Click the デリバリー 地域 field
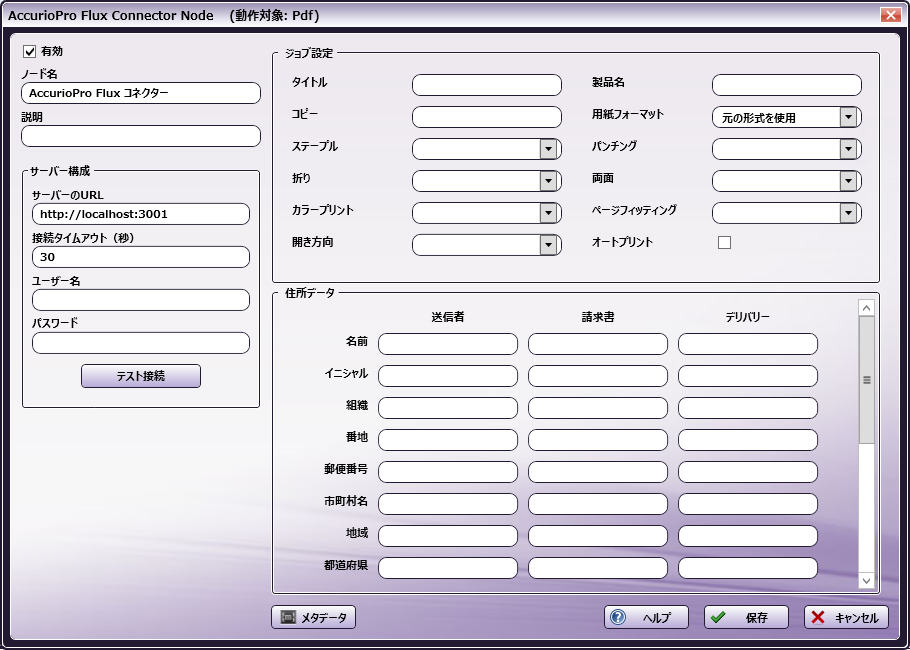The height and width of the screenshot is (650, 910). 748,536
